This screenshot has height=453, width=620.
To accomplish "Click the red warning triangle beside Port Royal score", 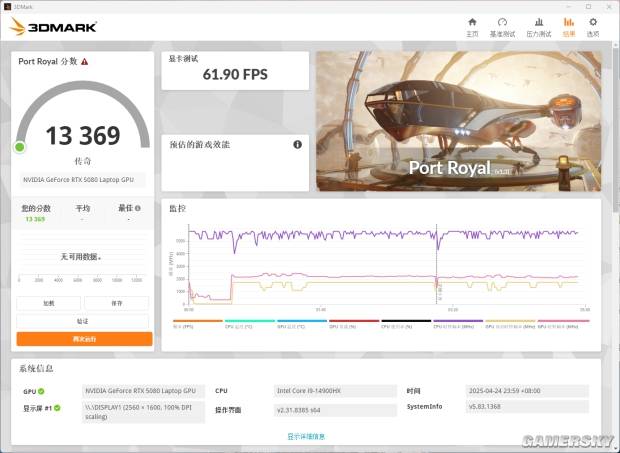I will coord(85,62).
